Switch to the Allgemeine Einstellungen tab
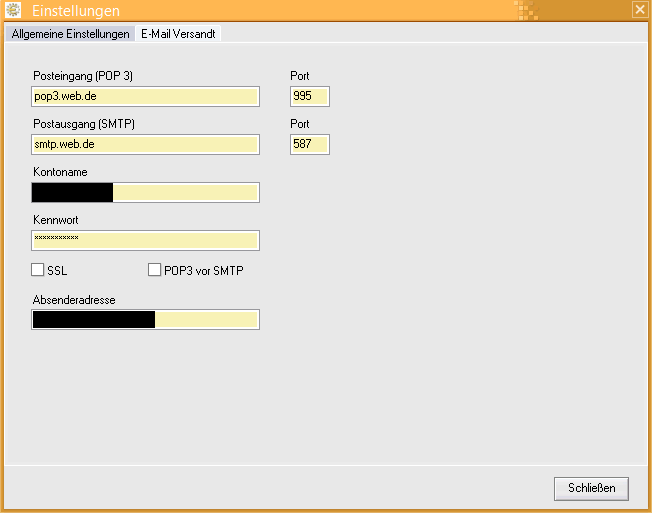The height and width of the screenshot is (513, 652). click(70, 34)
